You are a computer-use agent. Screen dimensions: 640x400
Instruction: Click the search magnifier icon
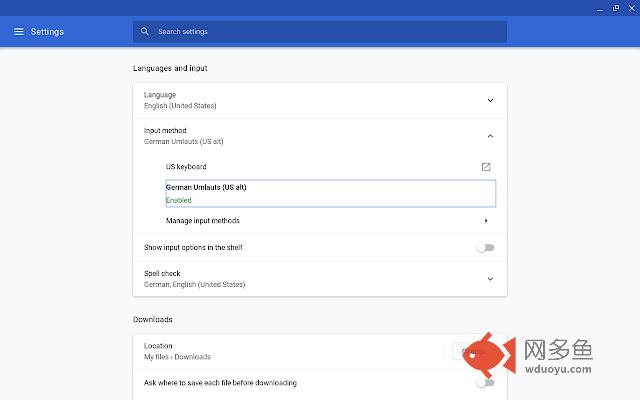tap(144, 31)
